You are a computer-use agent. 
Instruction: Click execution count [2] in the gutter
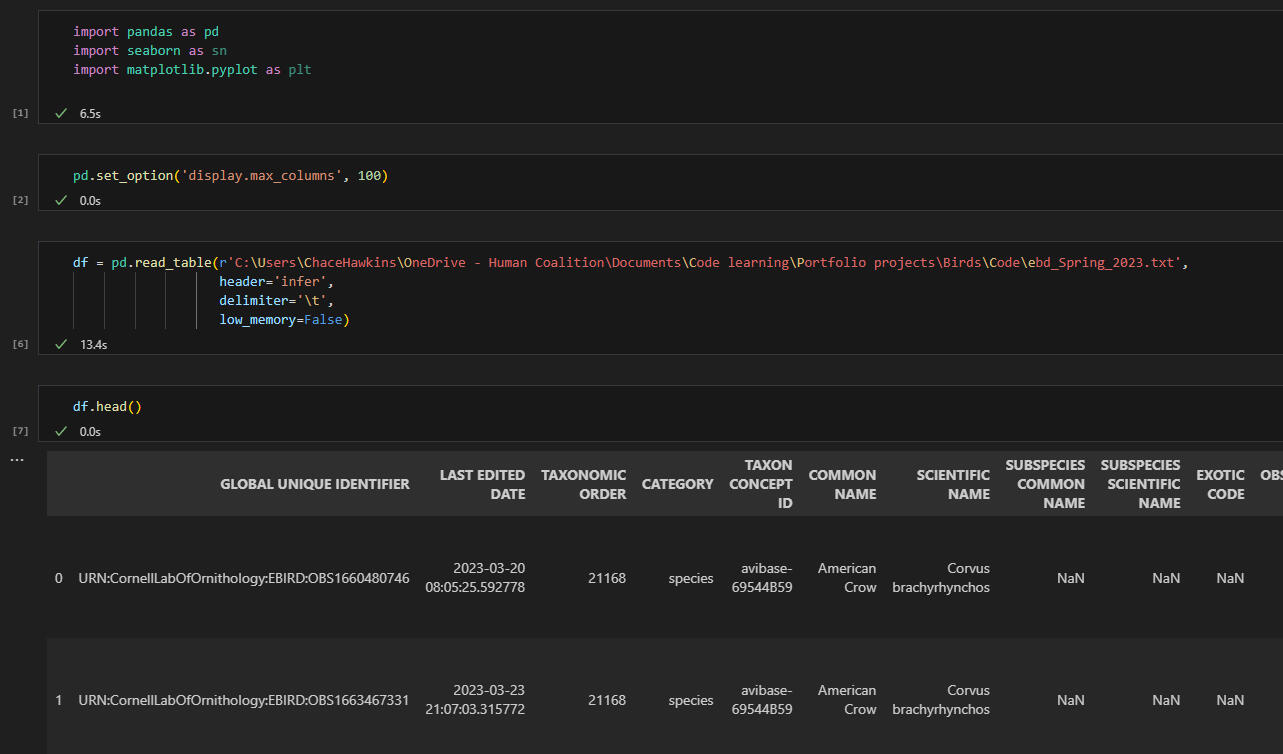[19, 199]
